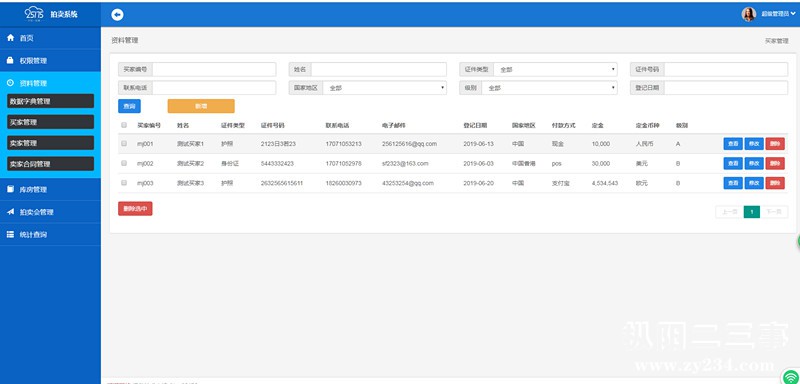The height and width of the screenshot is (384, 800).
Task: Click email 256125616@qq.com cell
Action: tap(409, 144)
